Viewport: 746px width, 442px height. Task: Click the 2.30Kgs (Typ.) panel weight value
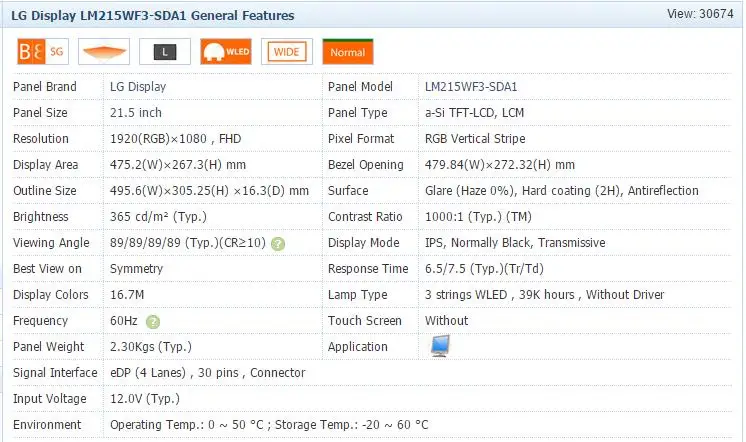coord(151,347)
